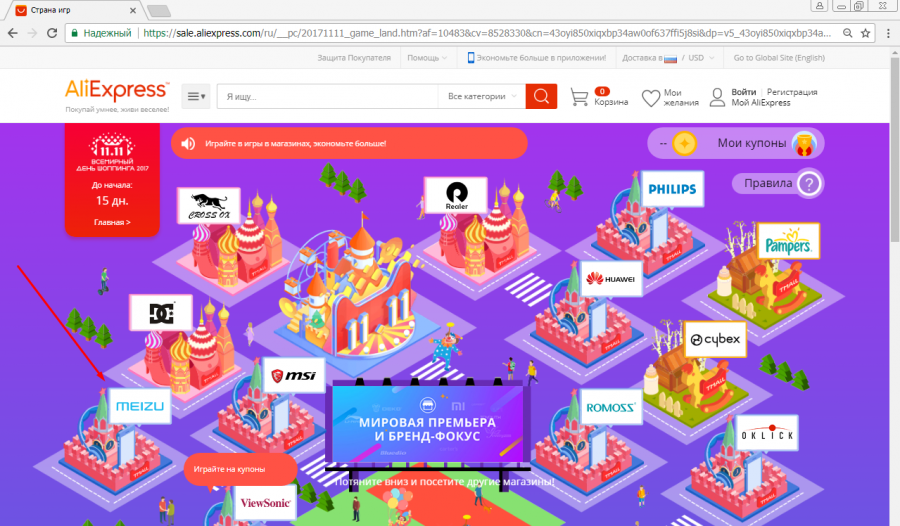The width and height of the screenshot is (900, 526).
Task: Click Экономьте больше в приложении link
Action: (x=541, y=58)
